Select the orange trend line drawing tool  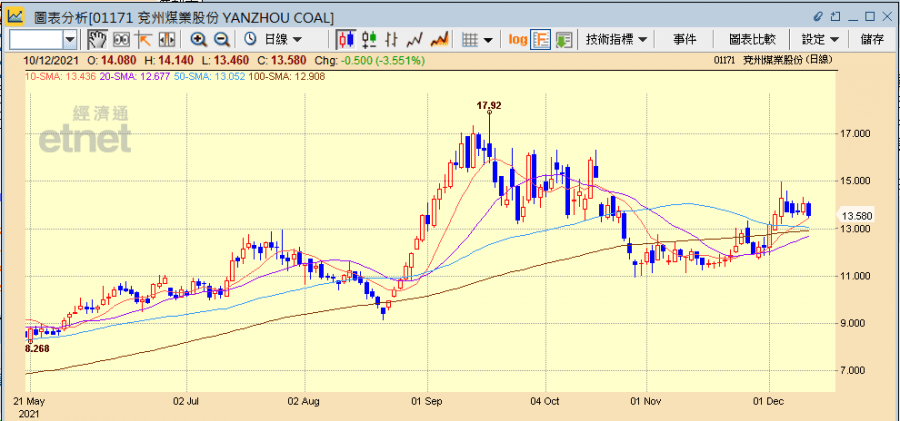[144, 39]
